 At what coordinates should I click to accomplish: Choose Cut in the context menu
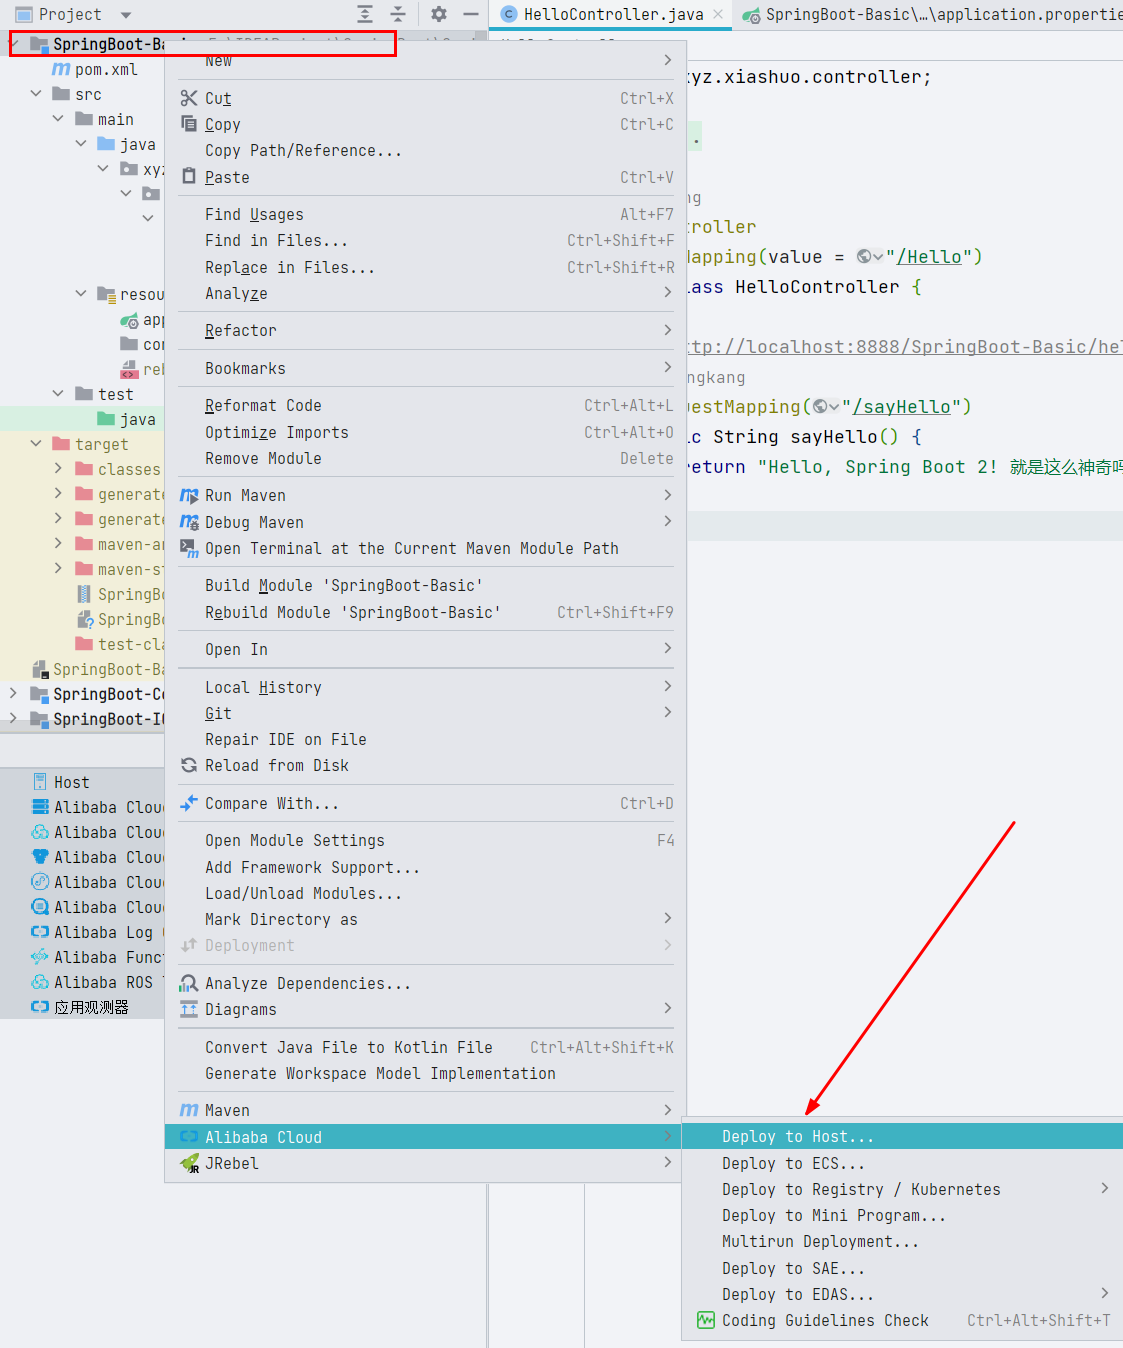(425, 98)
